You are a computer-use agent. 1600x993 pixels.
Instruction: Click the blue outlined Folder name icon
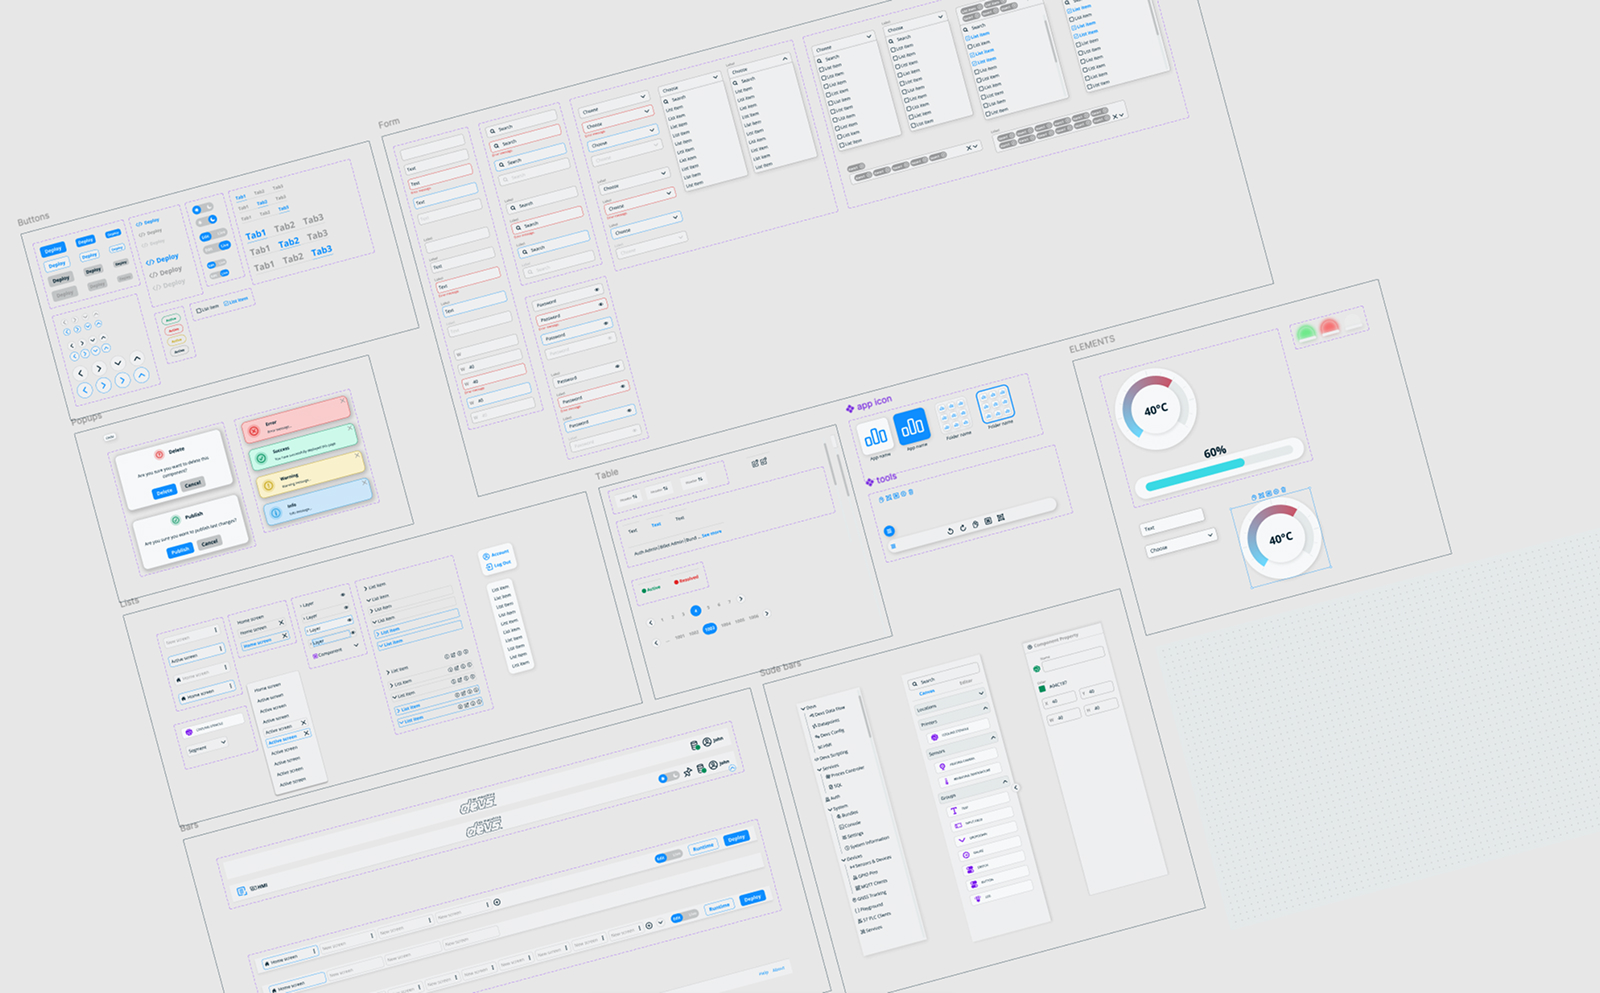pyautogui.click(x=994, y=404)
